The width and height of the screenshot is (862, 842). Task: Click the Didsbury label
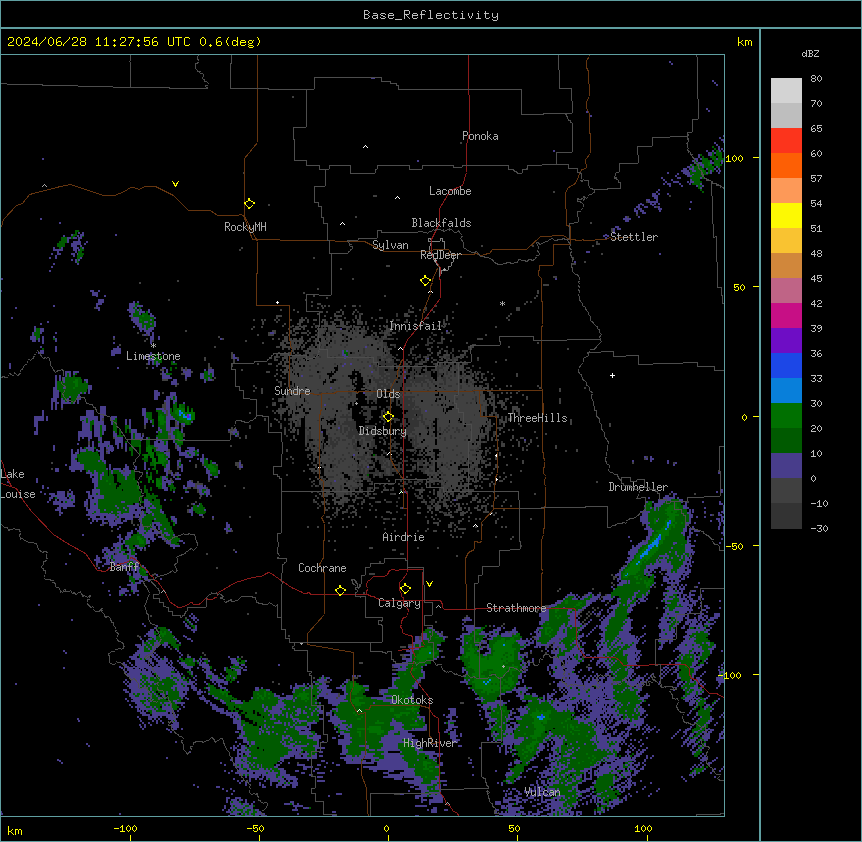click(x=383, y=431)
